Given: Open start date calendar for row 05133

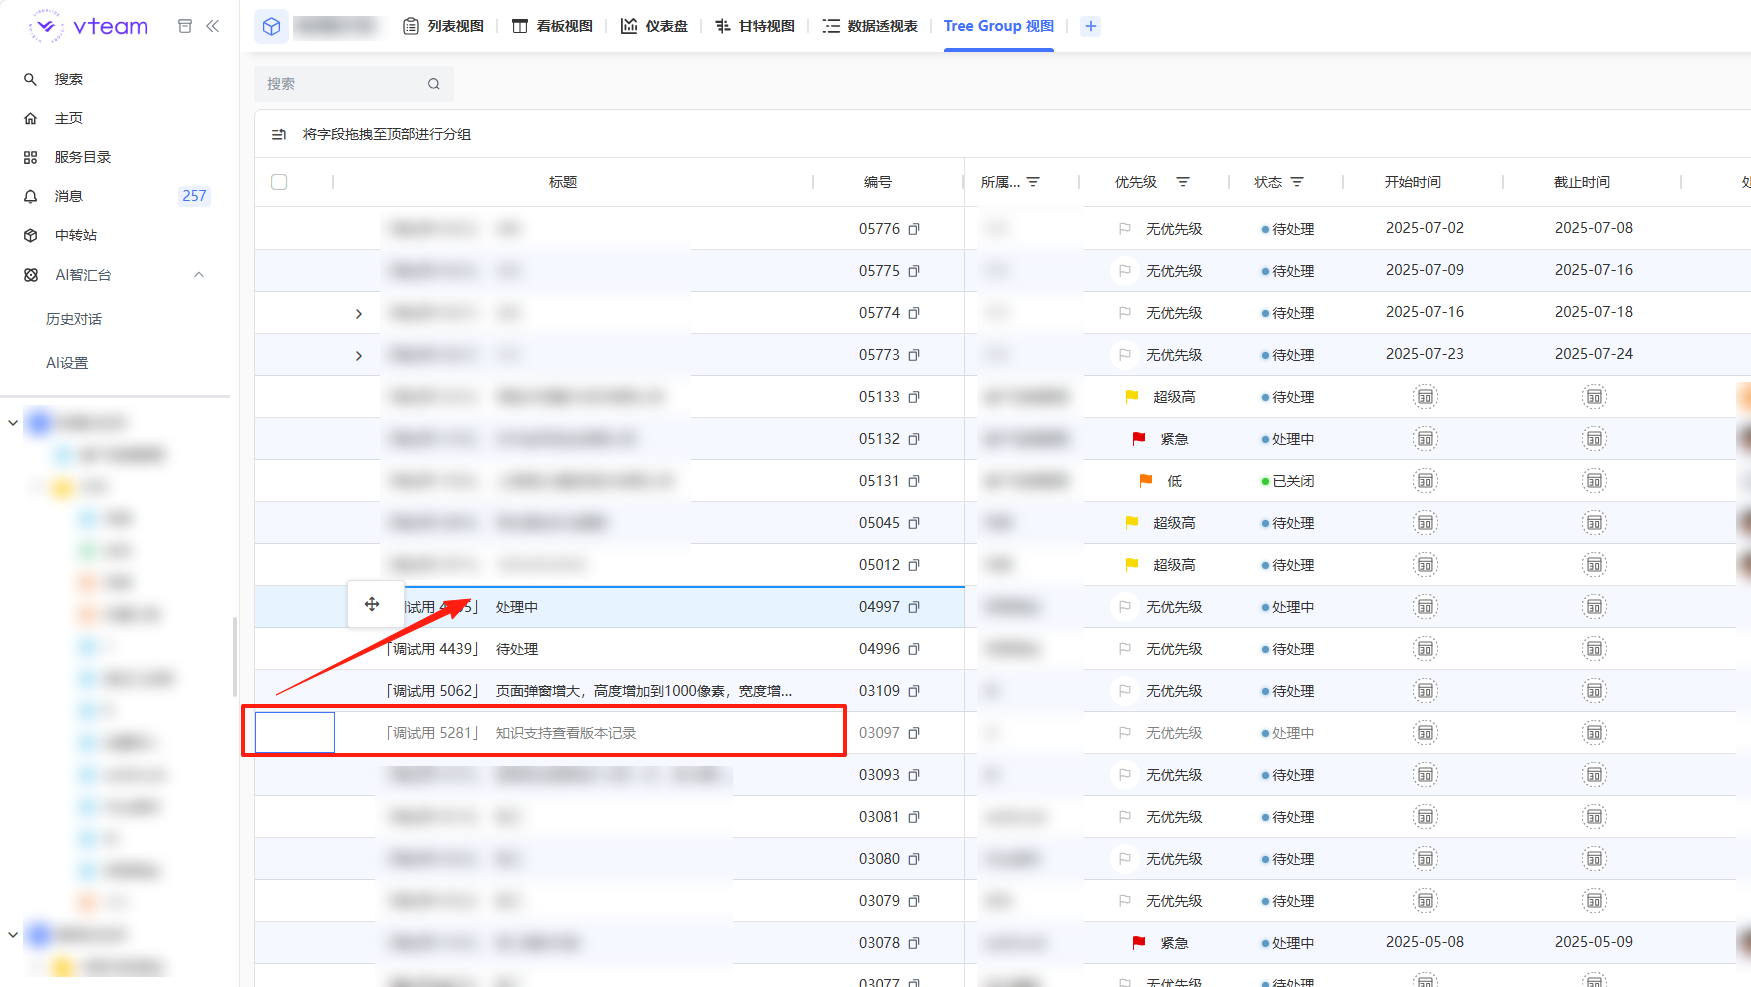Looking at the screenshot, I should (1425, 397).
